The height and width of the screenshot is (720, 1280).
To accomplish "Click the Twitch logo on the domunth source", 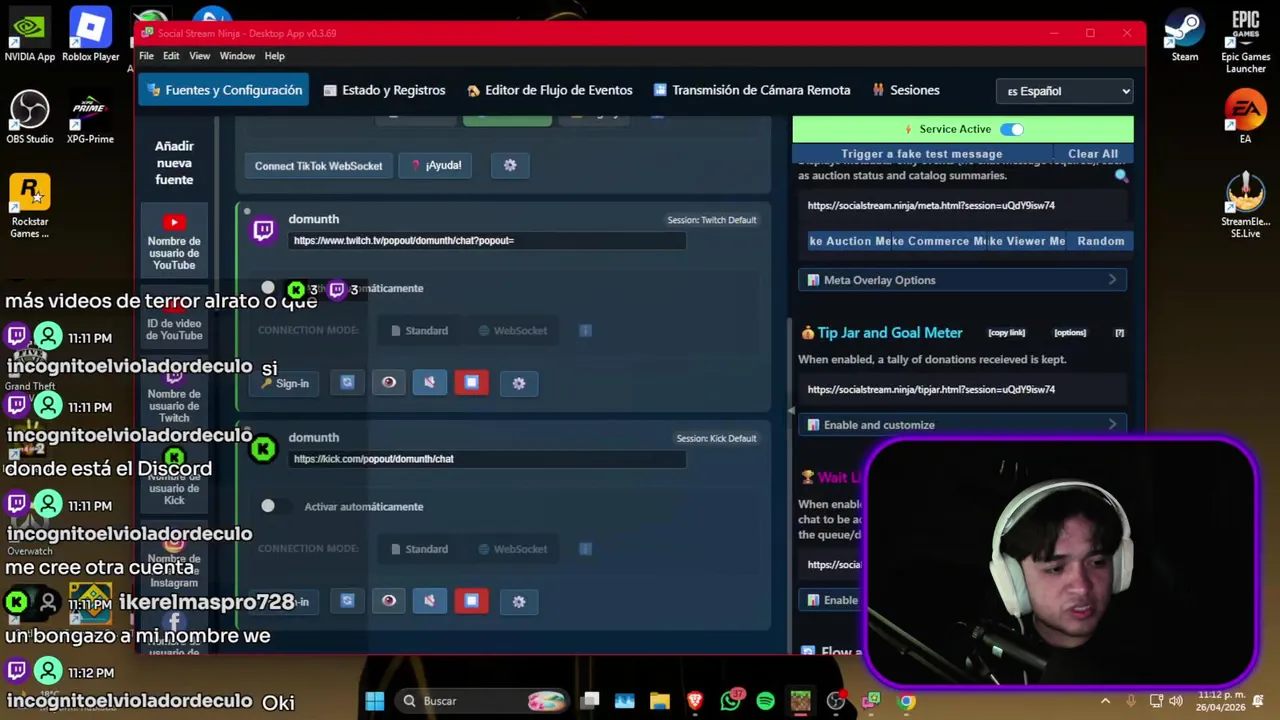I will coord(263,231).
